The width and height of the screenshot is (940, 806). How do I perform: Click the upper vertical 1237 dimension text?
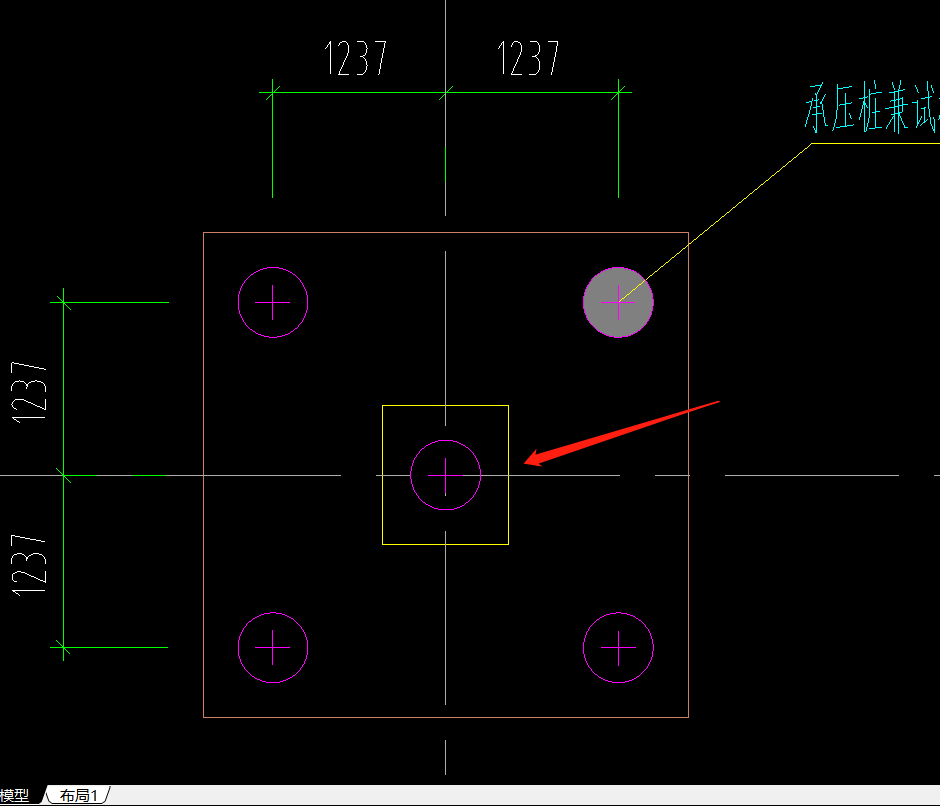[29, 392]
